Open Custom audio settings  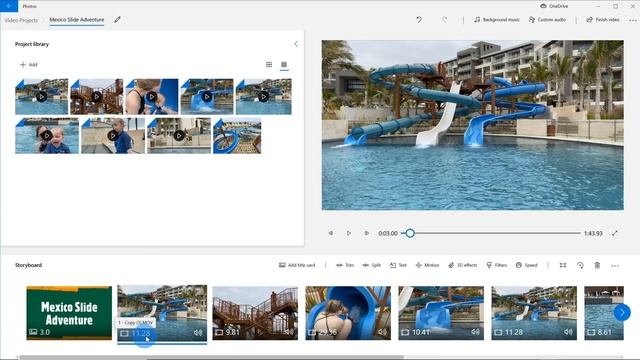coord(547,20)
